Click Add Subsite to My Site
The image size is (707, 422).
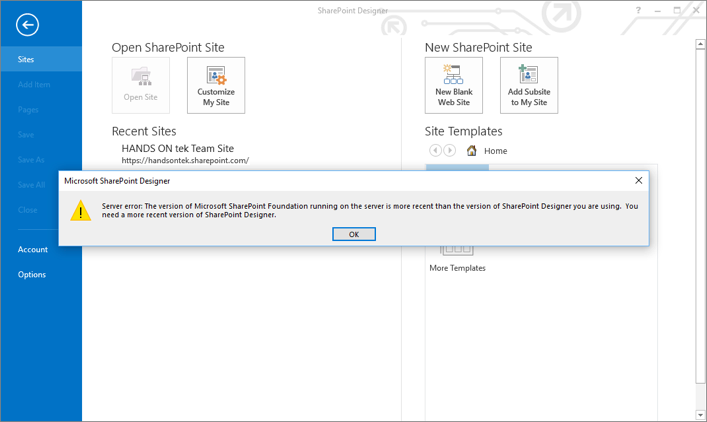(529, 85)
